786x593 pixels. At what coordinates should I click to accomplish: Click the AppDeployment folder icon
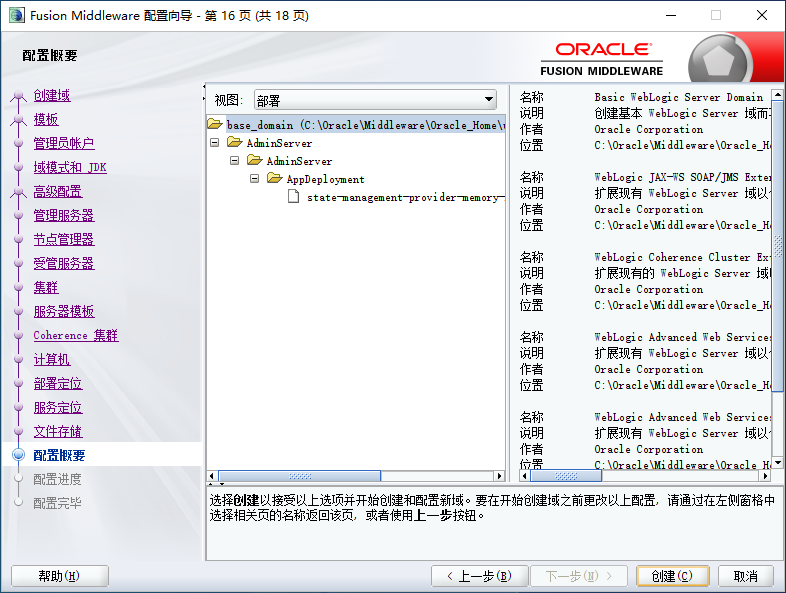click(275, 178)
